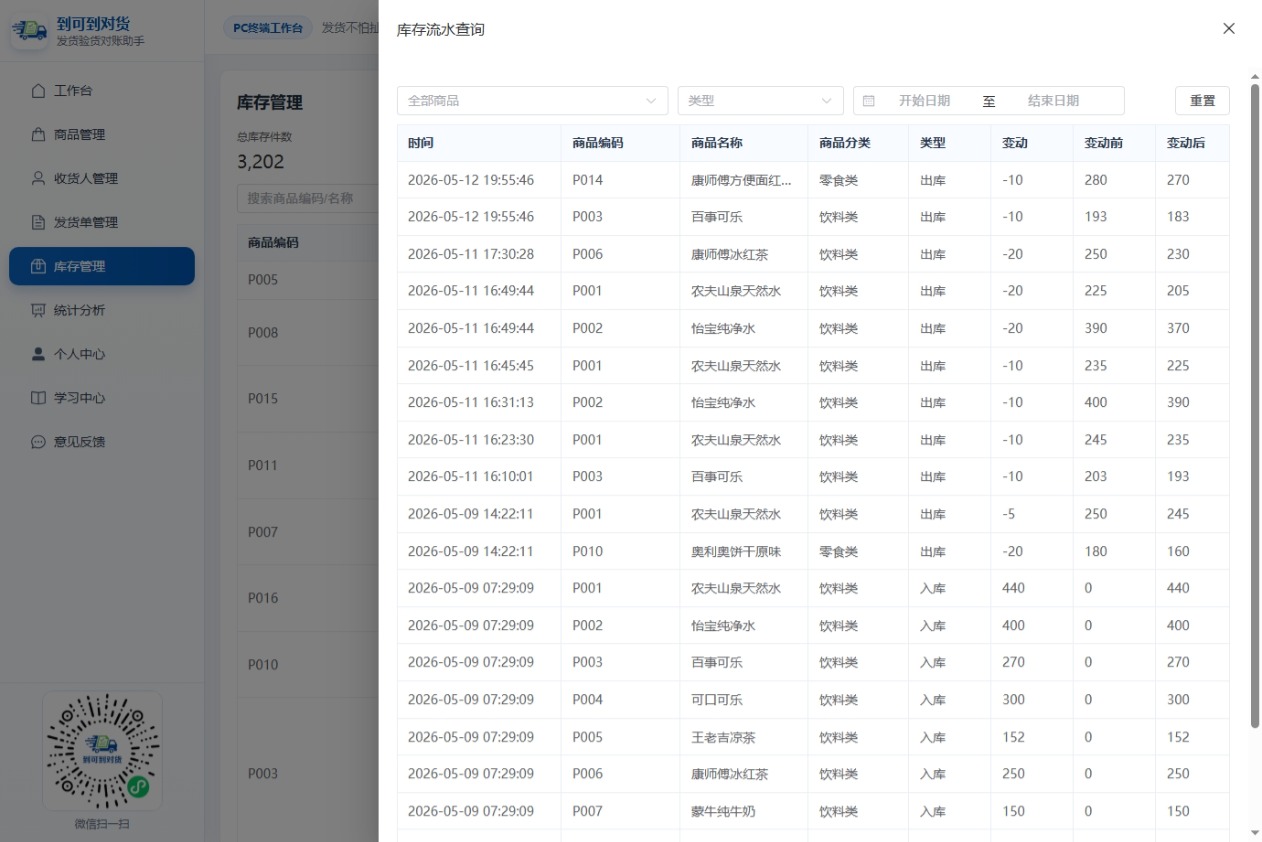Click P011 in background inventory list

point(263,465)
